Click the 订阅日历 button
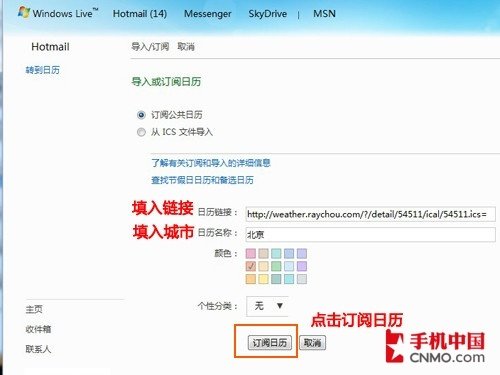 270,343
